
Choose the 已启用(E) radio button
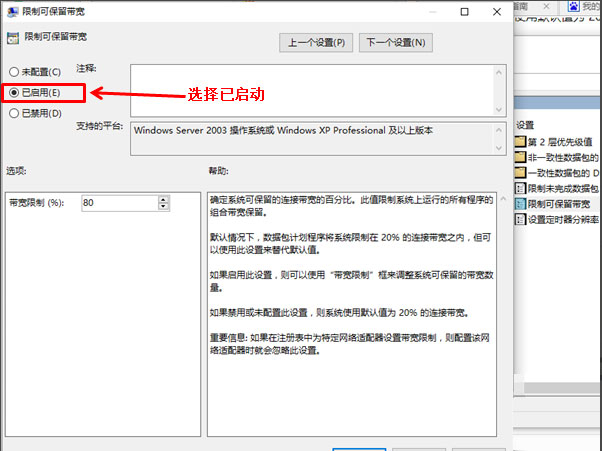point(13,92)
